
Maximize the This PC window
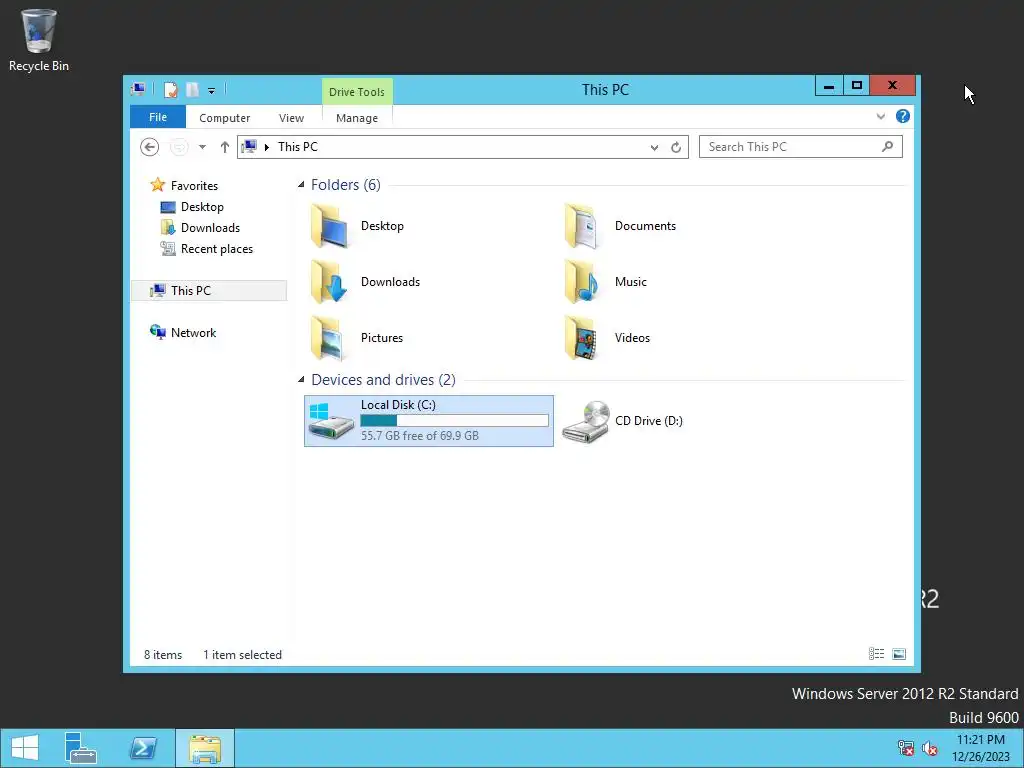point(857,86)
